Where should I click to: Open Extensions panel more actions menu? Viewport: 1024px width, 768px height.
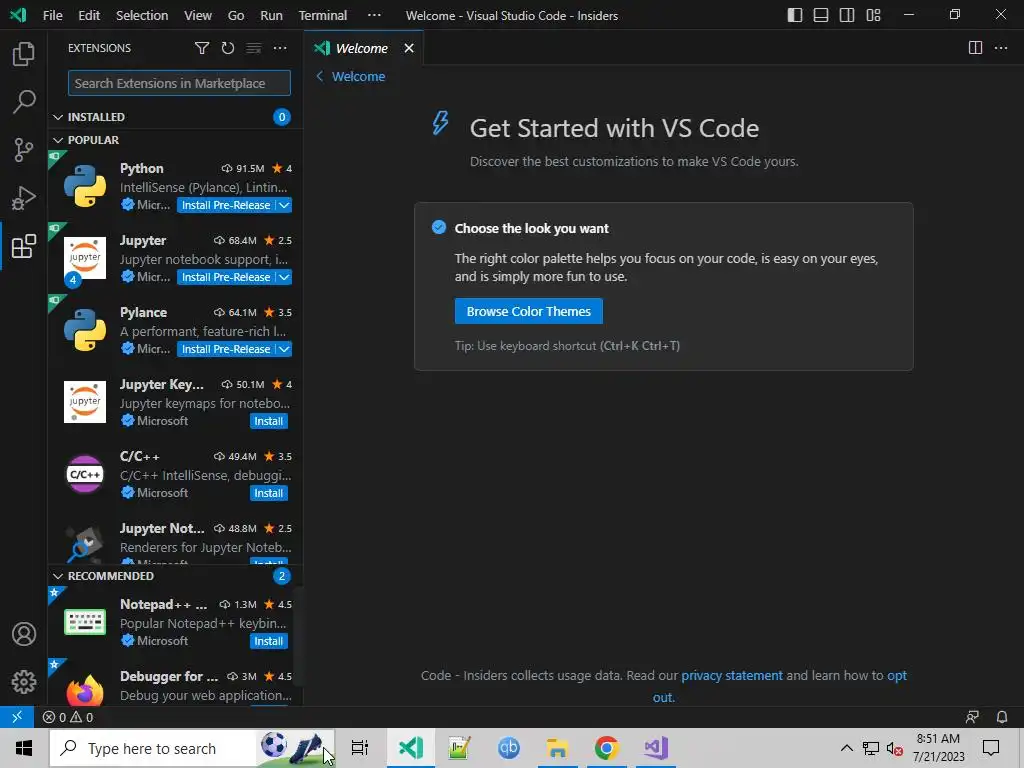280,48
